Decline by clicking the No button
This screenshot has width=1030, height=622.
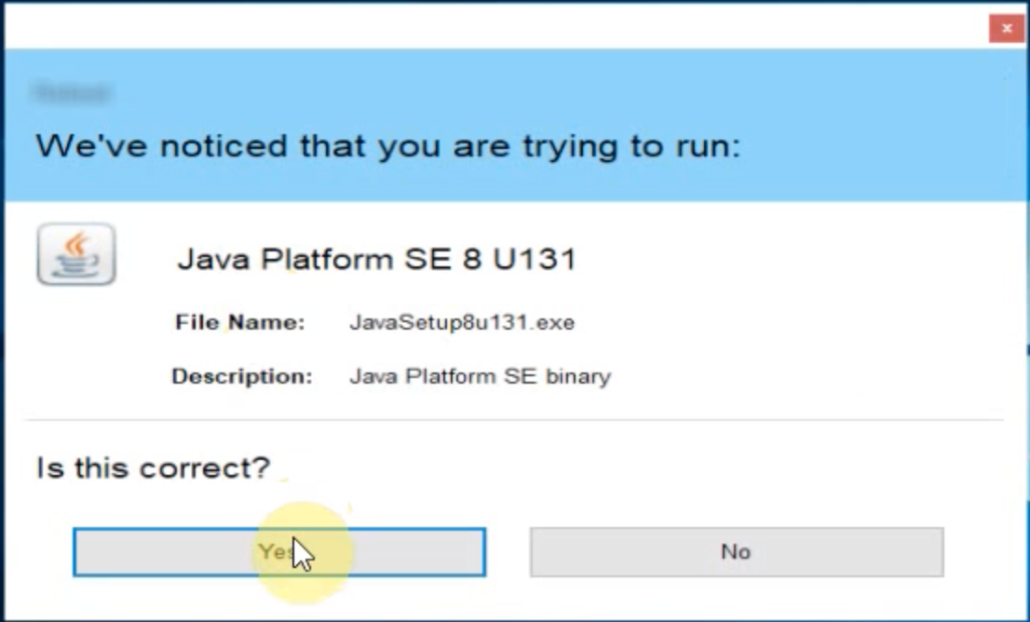point(737,552)
